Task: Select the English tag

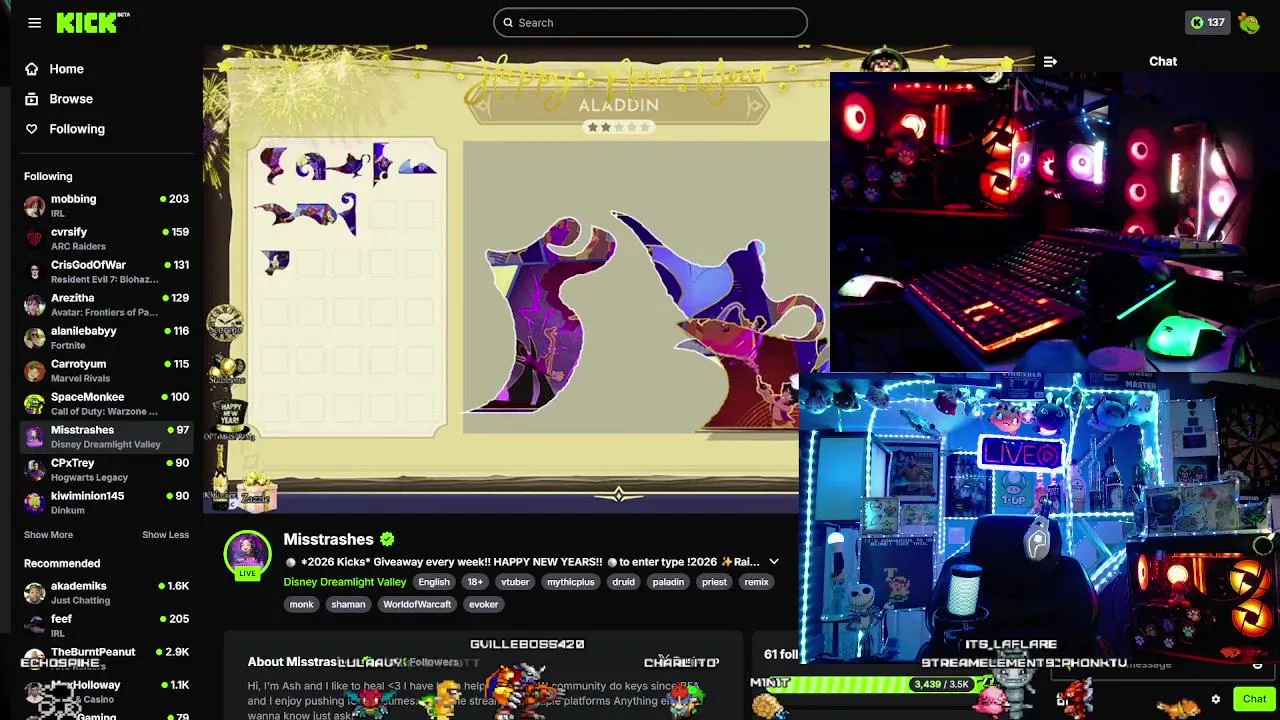Action: tap(434, 582)
